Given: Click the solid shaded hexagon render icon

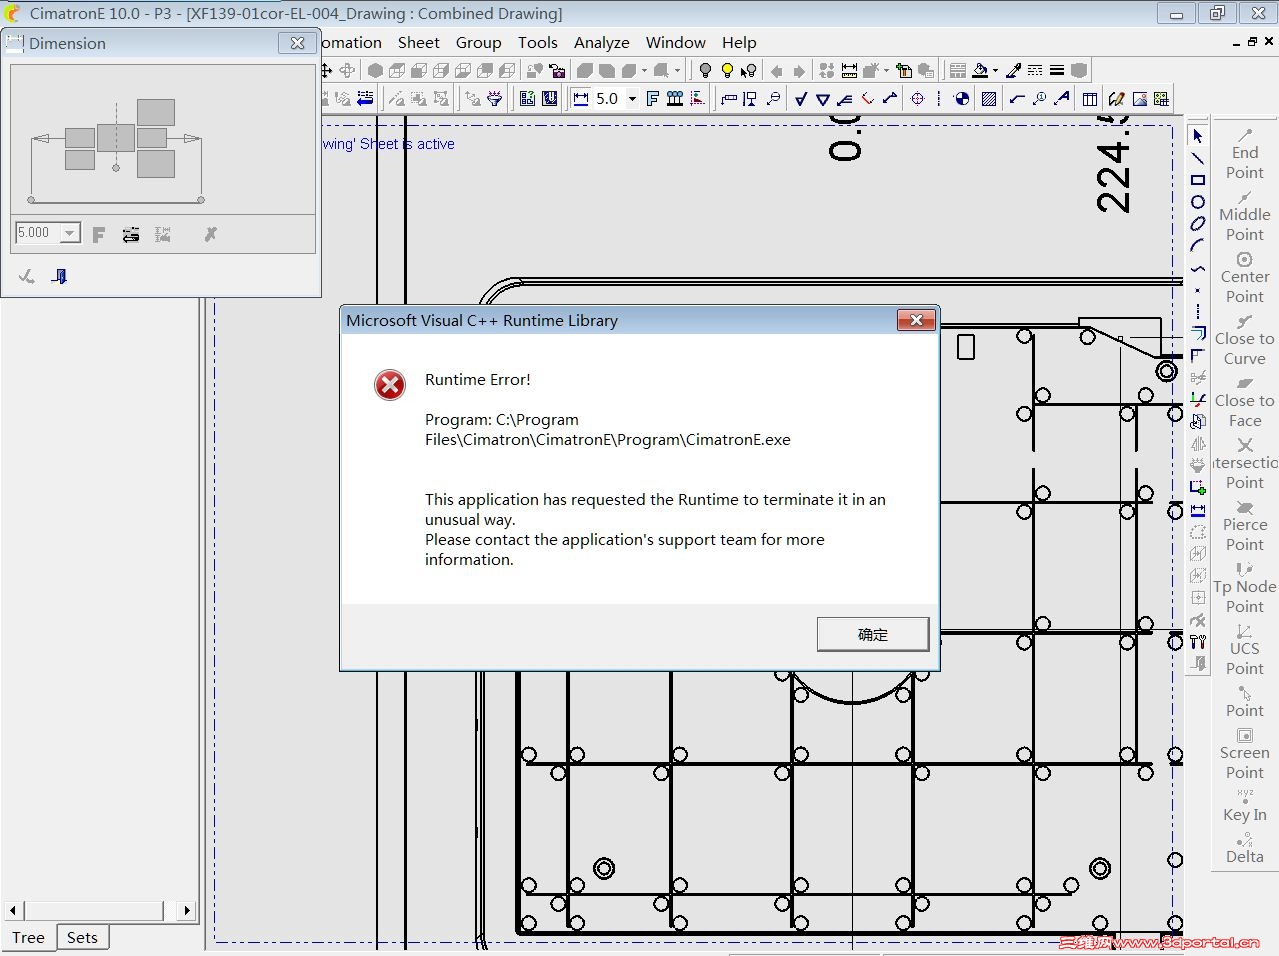Looking at the screenshot, I should tap(375, 70).
